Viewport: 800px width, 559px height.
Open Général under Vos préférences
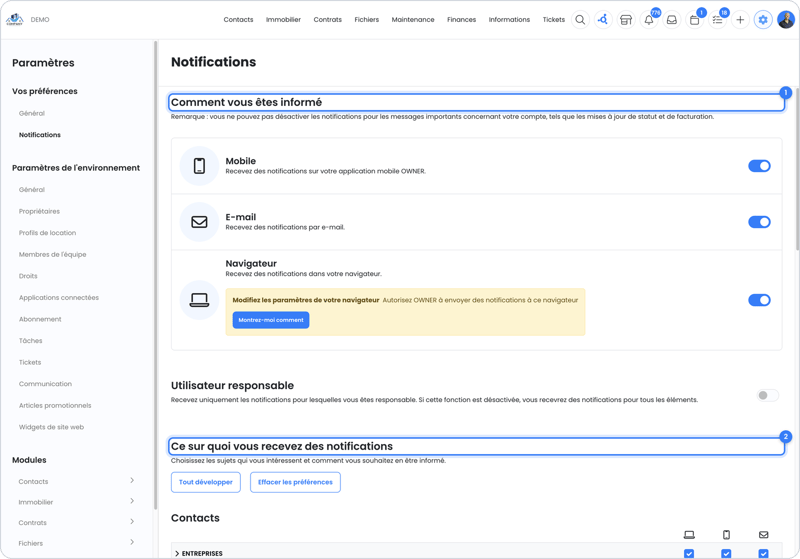pyautogui.click(x=32, y=113)
